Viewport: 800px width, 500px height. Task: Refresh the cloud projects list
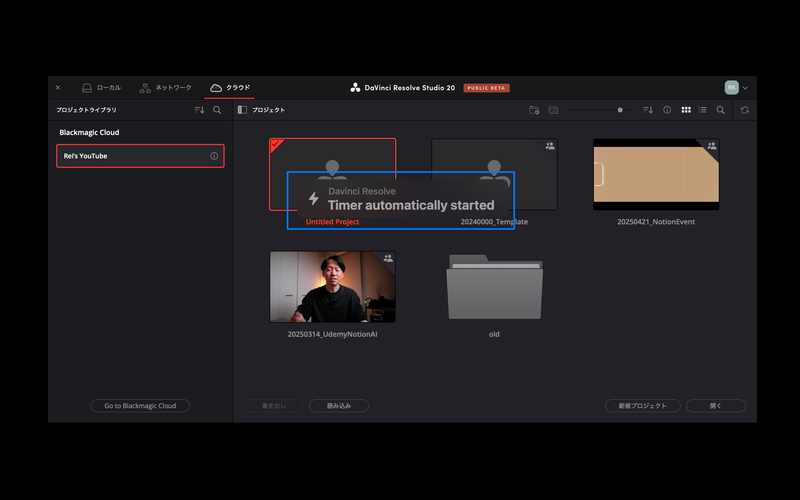tap(744, 110)
